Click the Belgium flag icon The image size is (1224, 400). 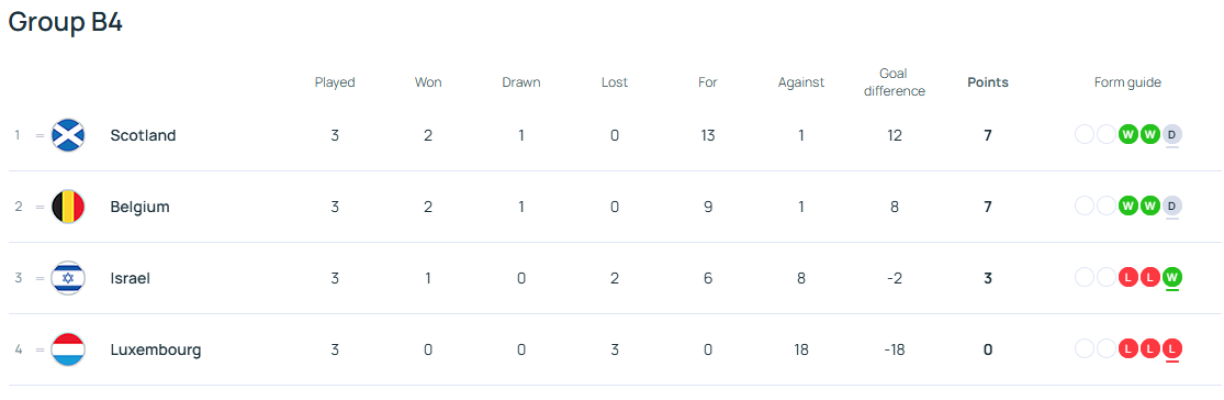68,207
